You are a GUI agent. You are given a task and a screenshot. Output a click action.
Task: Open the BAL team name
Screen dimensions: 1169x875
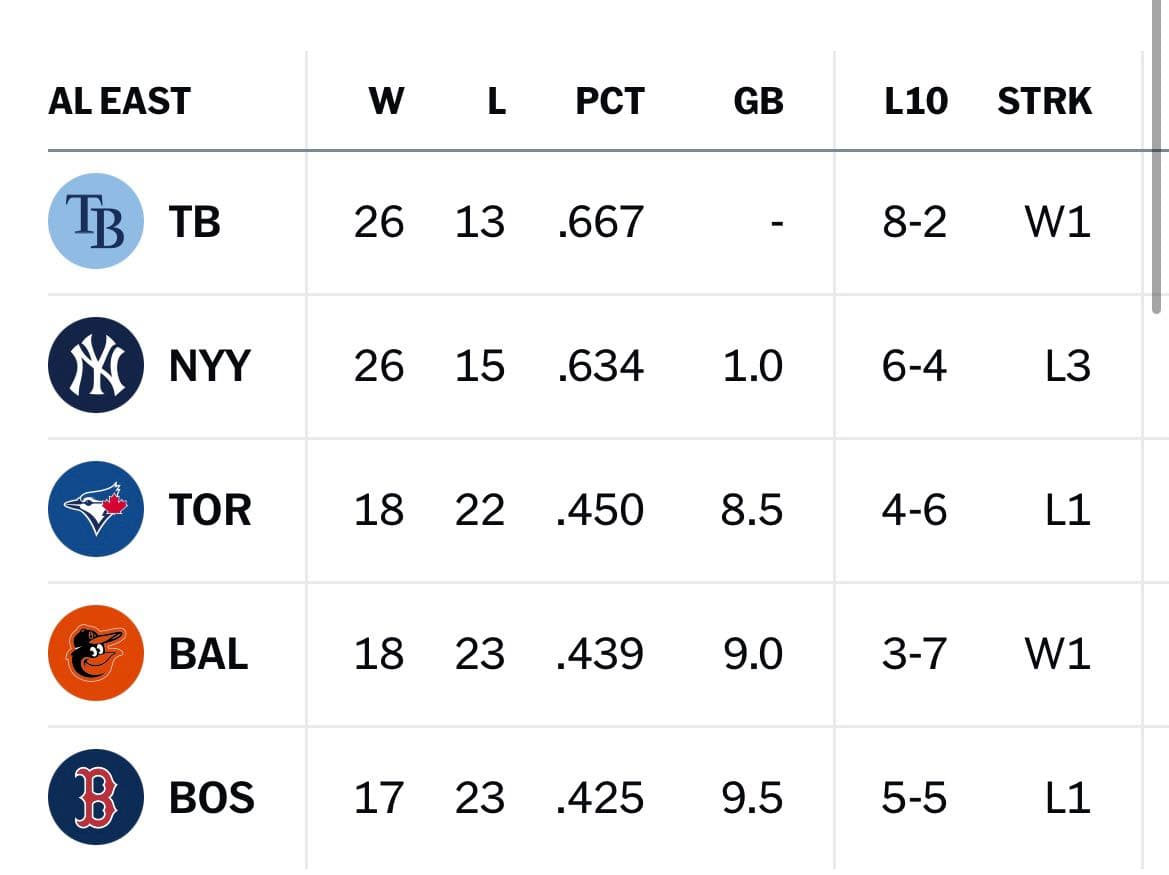(x=209, y=654)
